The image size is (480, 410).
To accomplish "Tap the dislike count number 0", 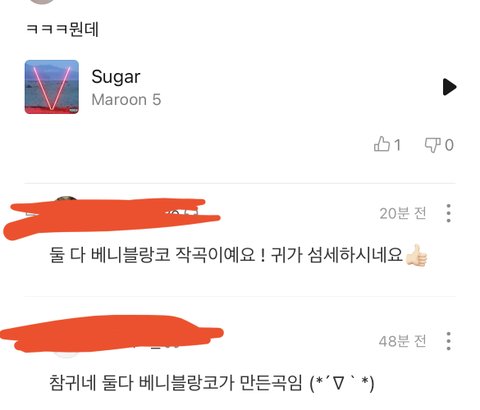I will point(449,145).
